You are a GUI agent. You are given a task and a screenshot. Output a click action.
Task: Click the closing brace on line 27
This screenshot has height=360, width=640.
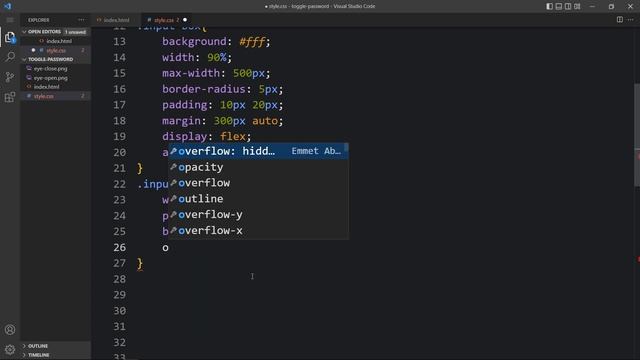140,263
